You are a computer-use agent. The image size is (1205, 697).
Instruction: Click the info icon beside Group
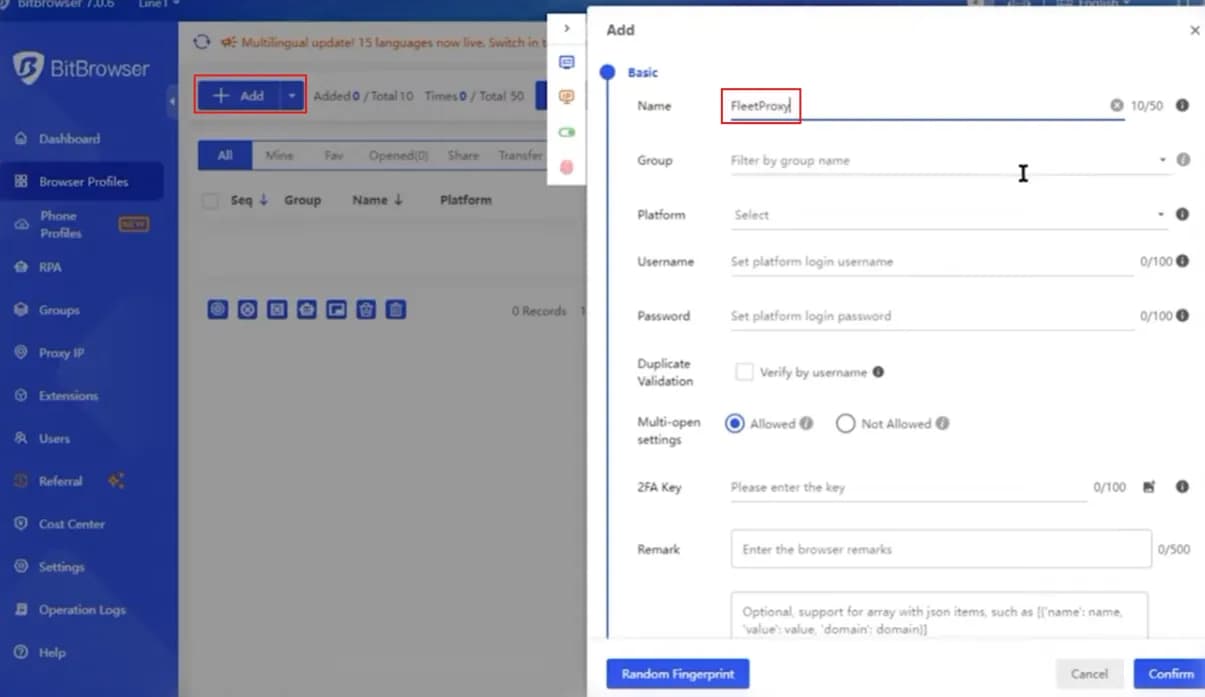click(1183, 159)
